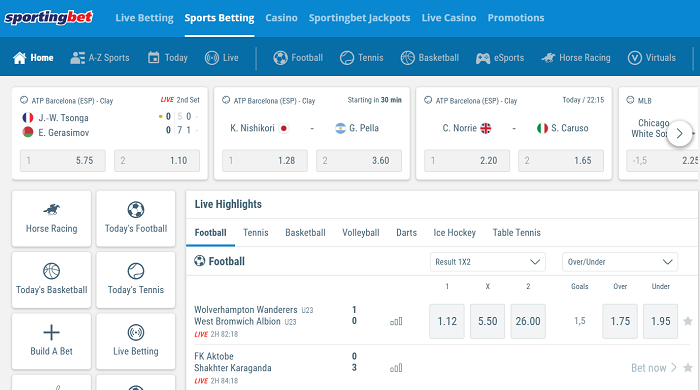Expand the Result 1X2 dropdown
Image resolution: width=700 pixels, height=390 pixels.
tap(488, 262)
